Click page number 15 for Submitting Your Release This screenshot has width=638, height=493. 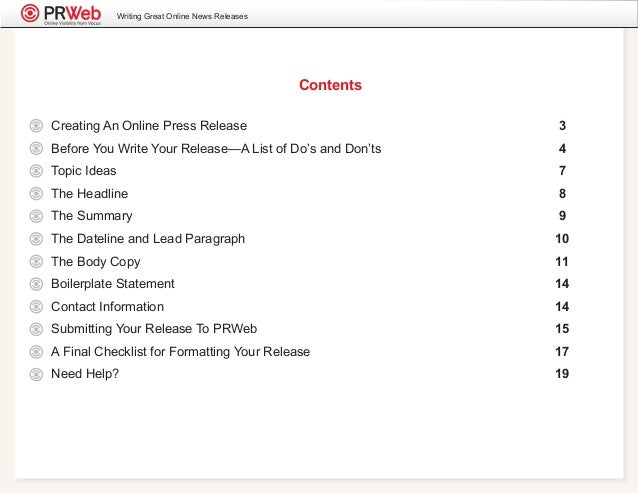(562, 329)
